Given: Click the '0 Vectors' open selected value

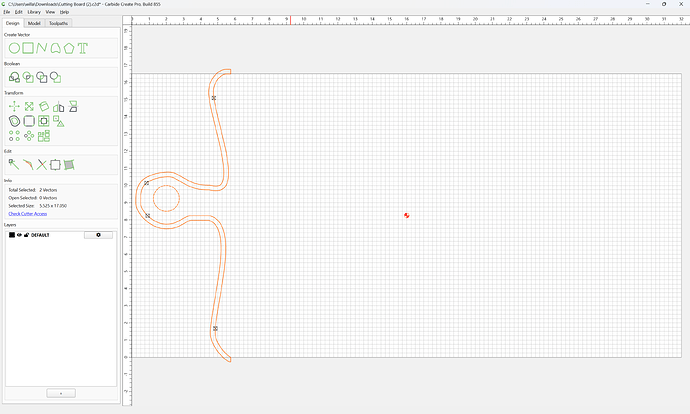Looking at the screenshot, I should [48, 198].
